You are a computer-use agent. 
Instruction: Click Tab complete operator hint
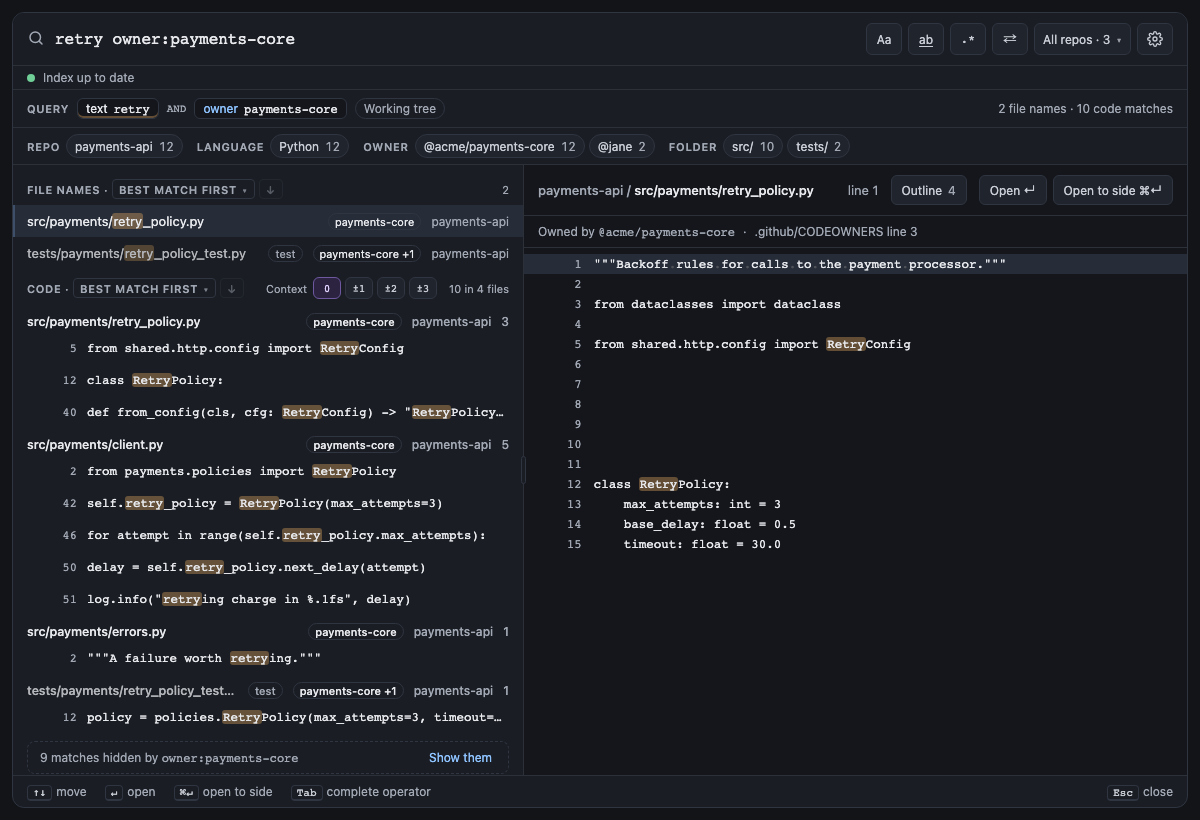361,792
